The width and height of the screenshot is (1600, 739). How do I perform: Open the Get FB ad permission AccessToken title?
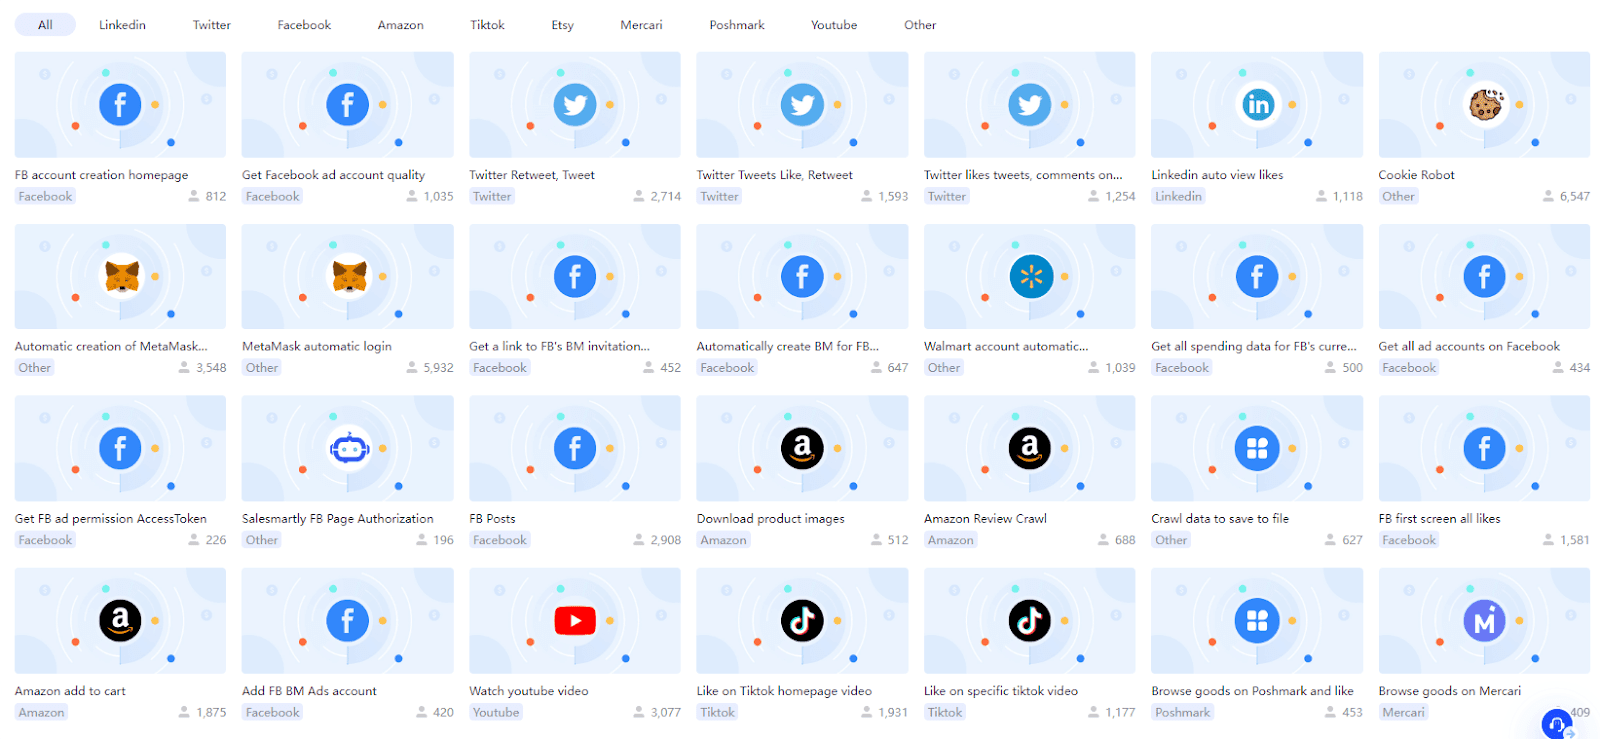[x=111, y=519]
